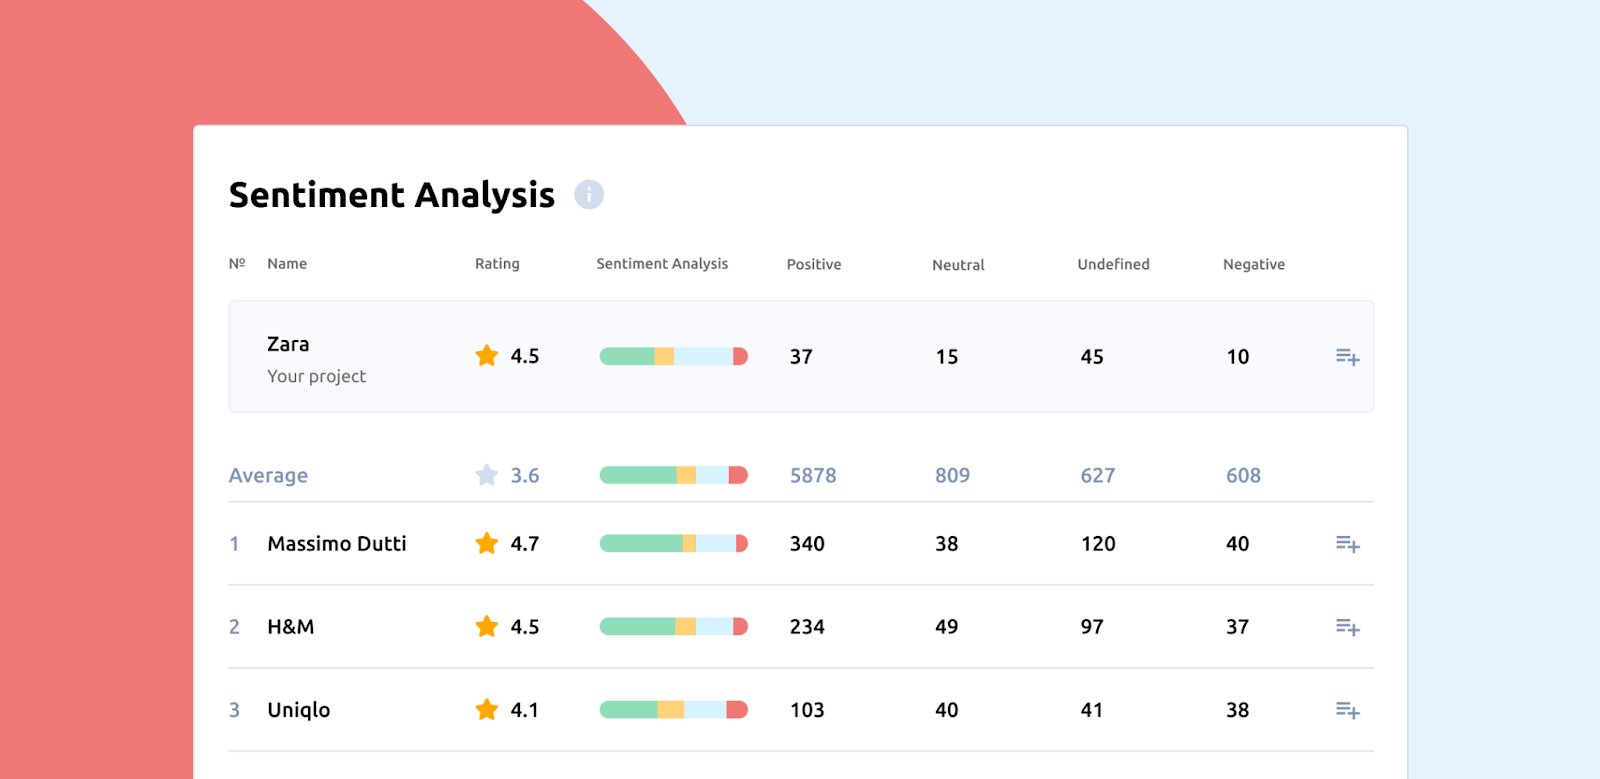Click the Average 3.6 rating value
This screenshot has width=1600, height=779.
525,475
